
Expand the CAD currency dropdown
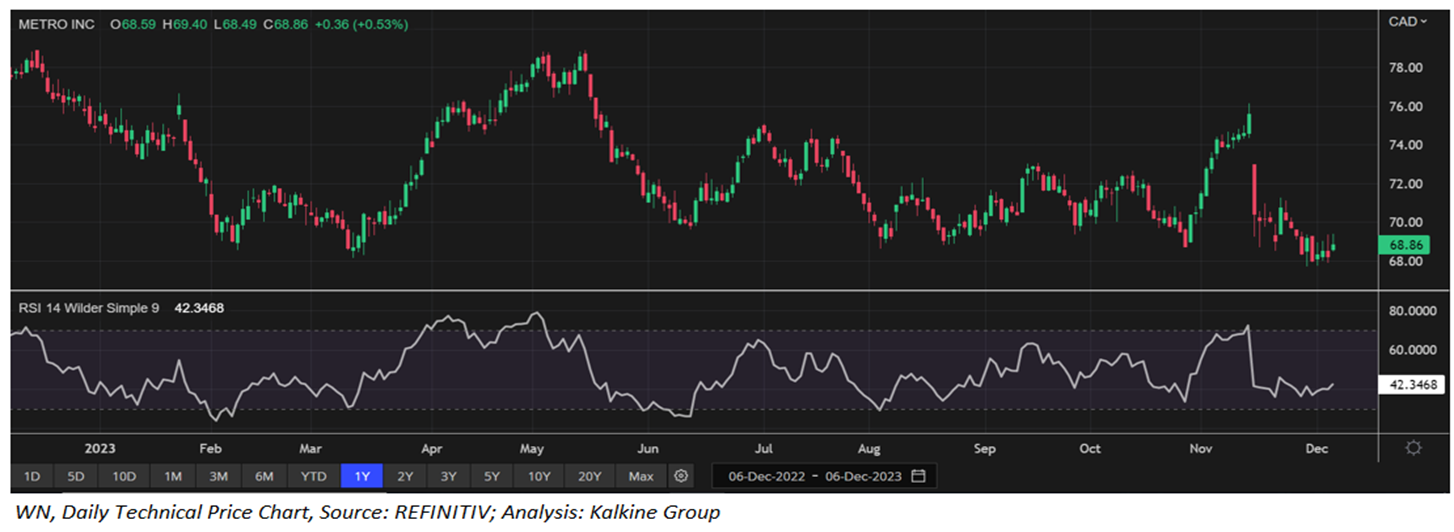(x=1407, y=22)
